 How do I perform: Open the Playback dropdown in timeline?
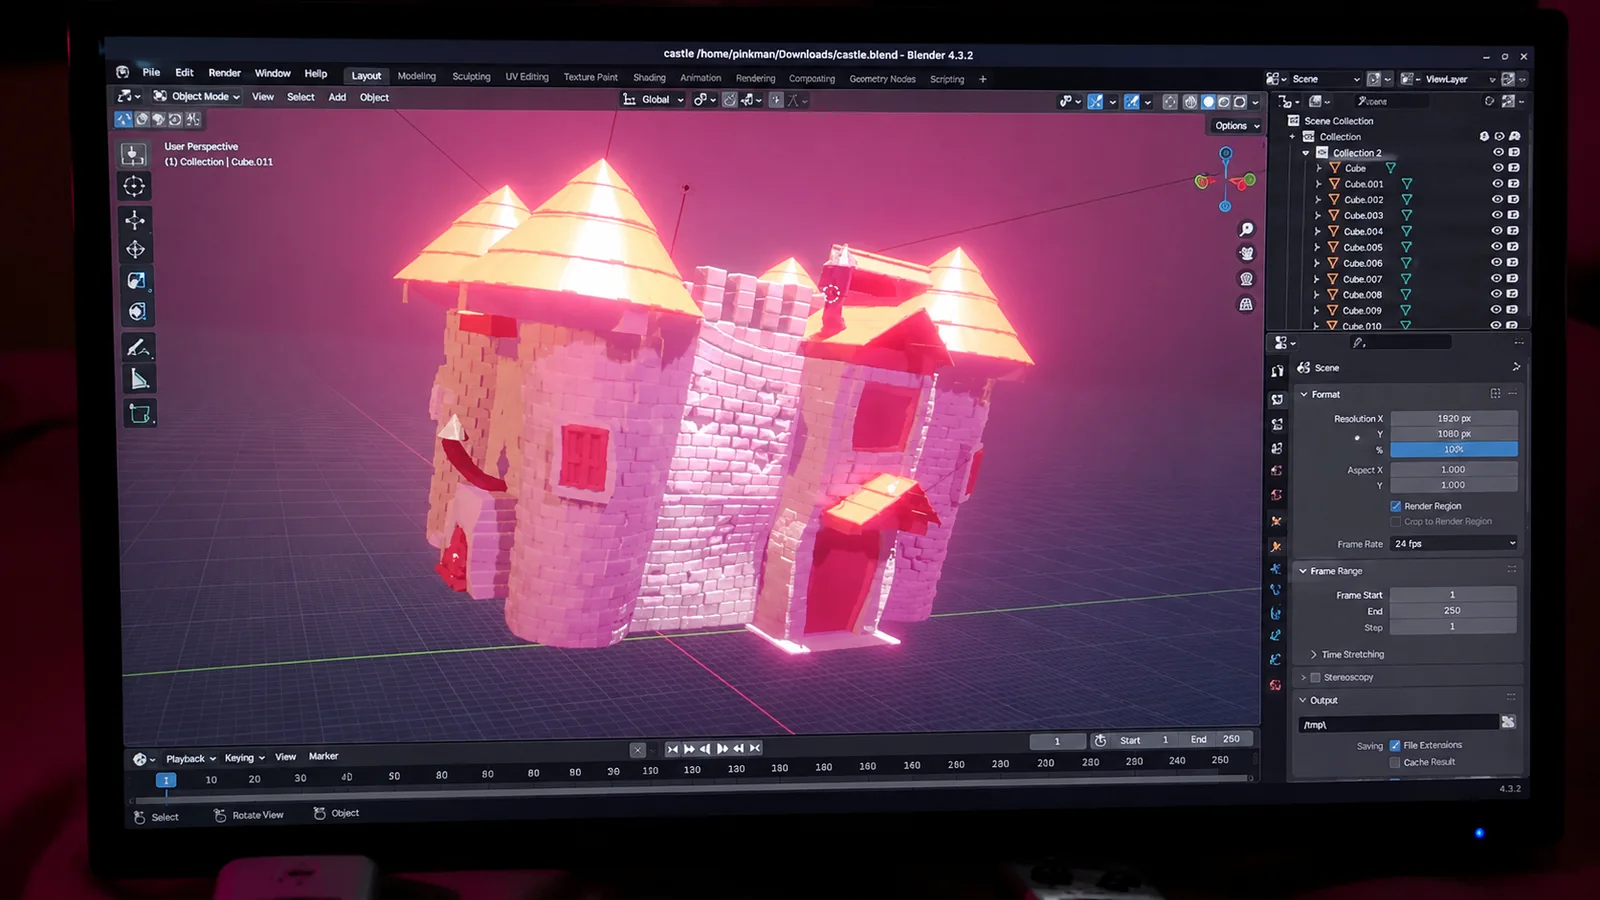(191, 759)
